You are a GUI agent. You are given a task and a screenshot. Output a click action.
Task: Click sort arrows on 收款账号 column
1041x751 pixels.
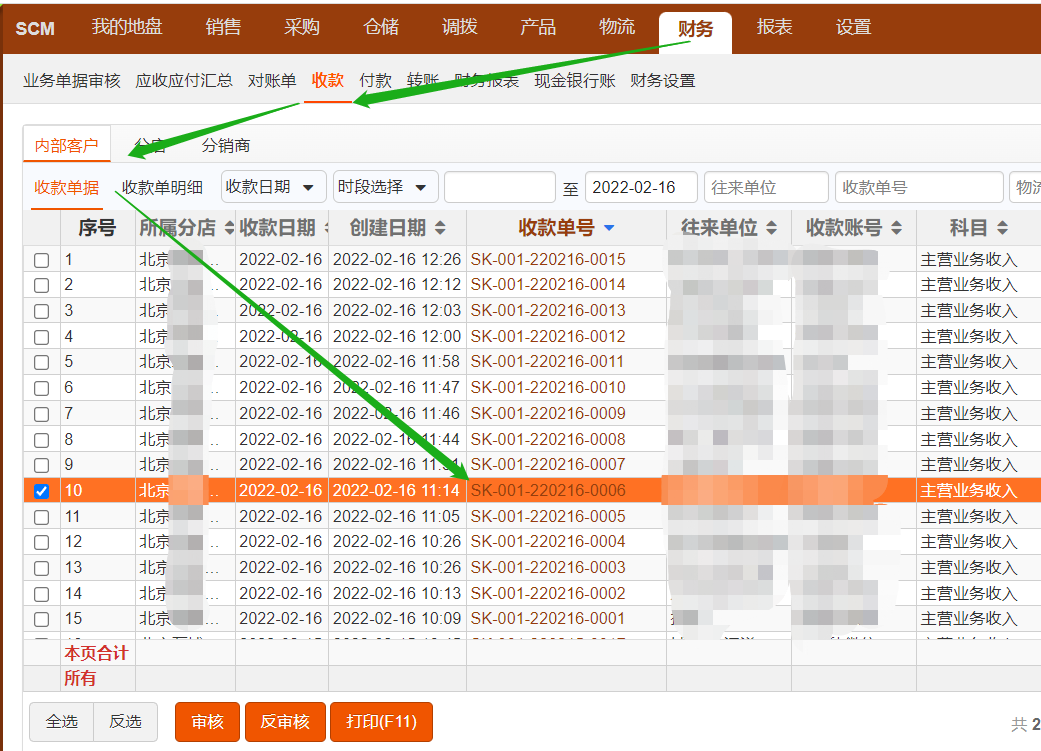tap(896, 228)
